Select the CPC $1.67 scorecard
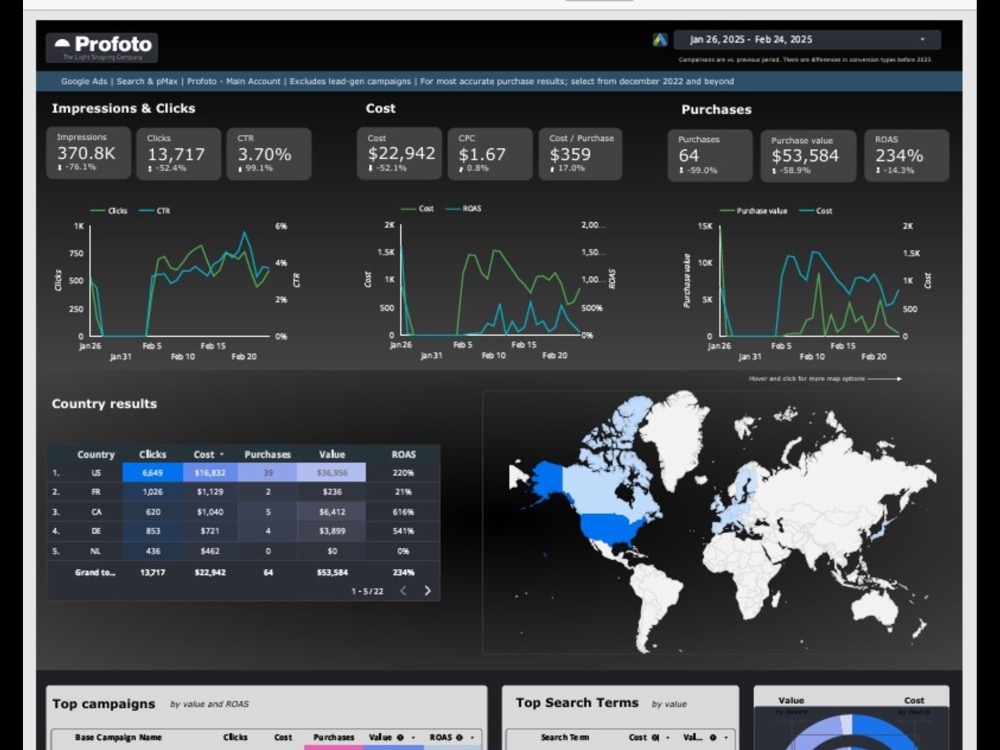The image size is (1000, 750). 490,154
